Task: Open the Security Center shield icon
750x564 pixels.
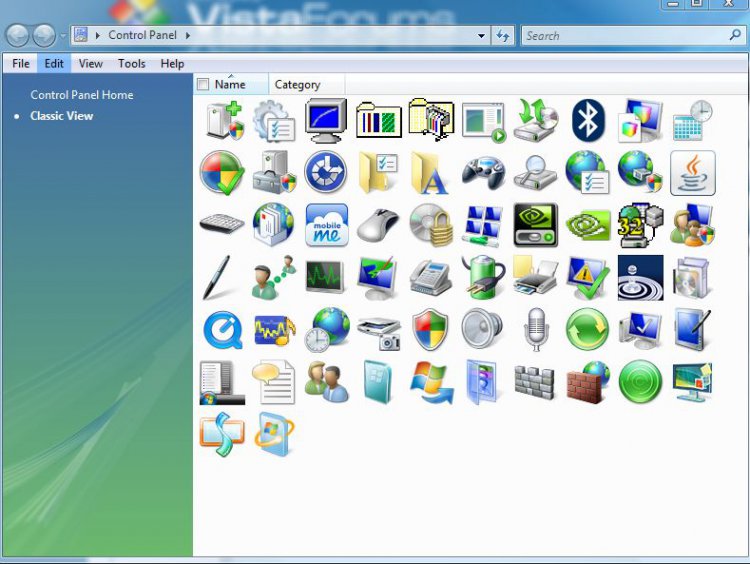Action: [430, 330]
